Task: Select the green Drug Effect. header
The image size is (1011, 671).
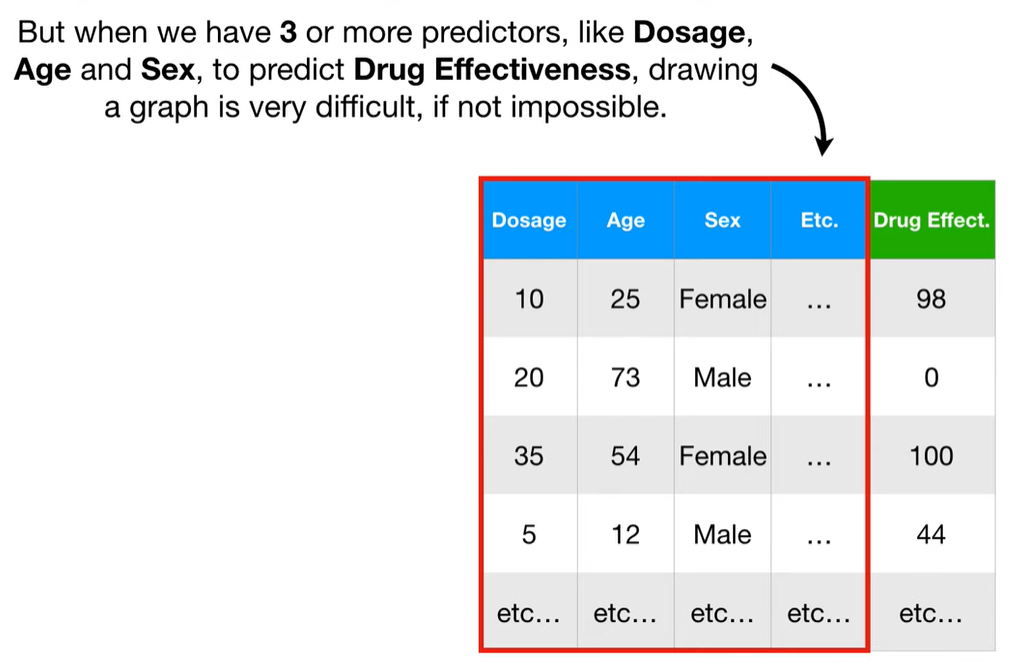Action: point(932,220)
